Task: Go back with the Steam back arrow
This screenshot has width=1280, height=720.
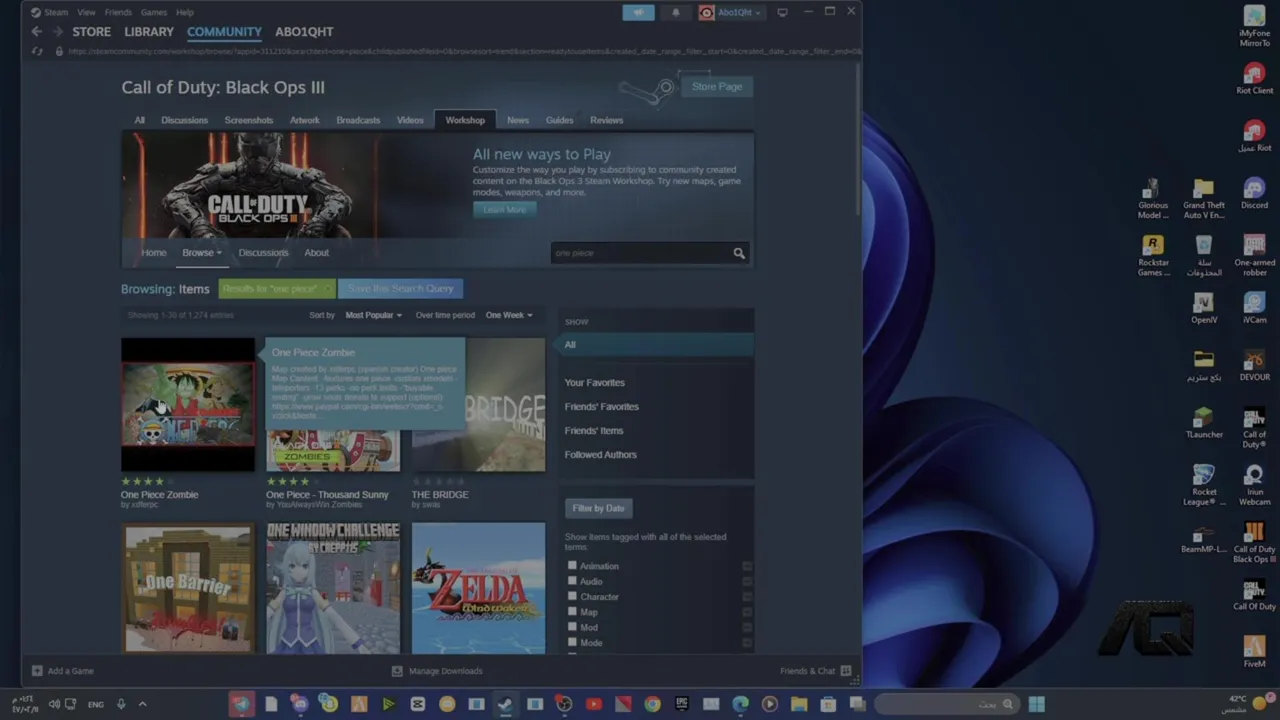Action: (x=36, y=32)
